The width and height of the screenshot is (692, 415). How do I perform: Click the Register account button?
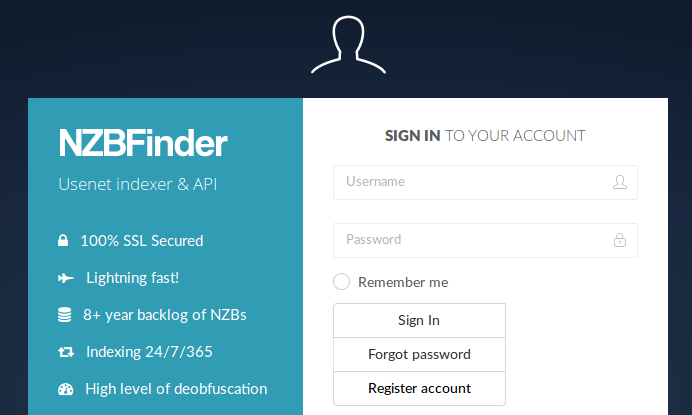[419, 389]
